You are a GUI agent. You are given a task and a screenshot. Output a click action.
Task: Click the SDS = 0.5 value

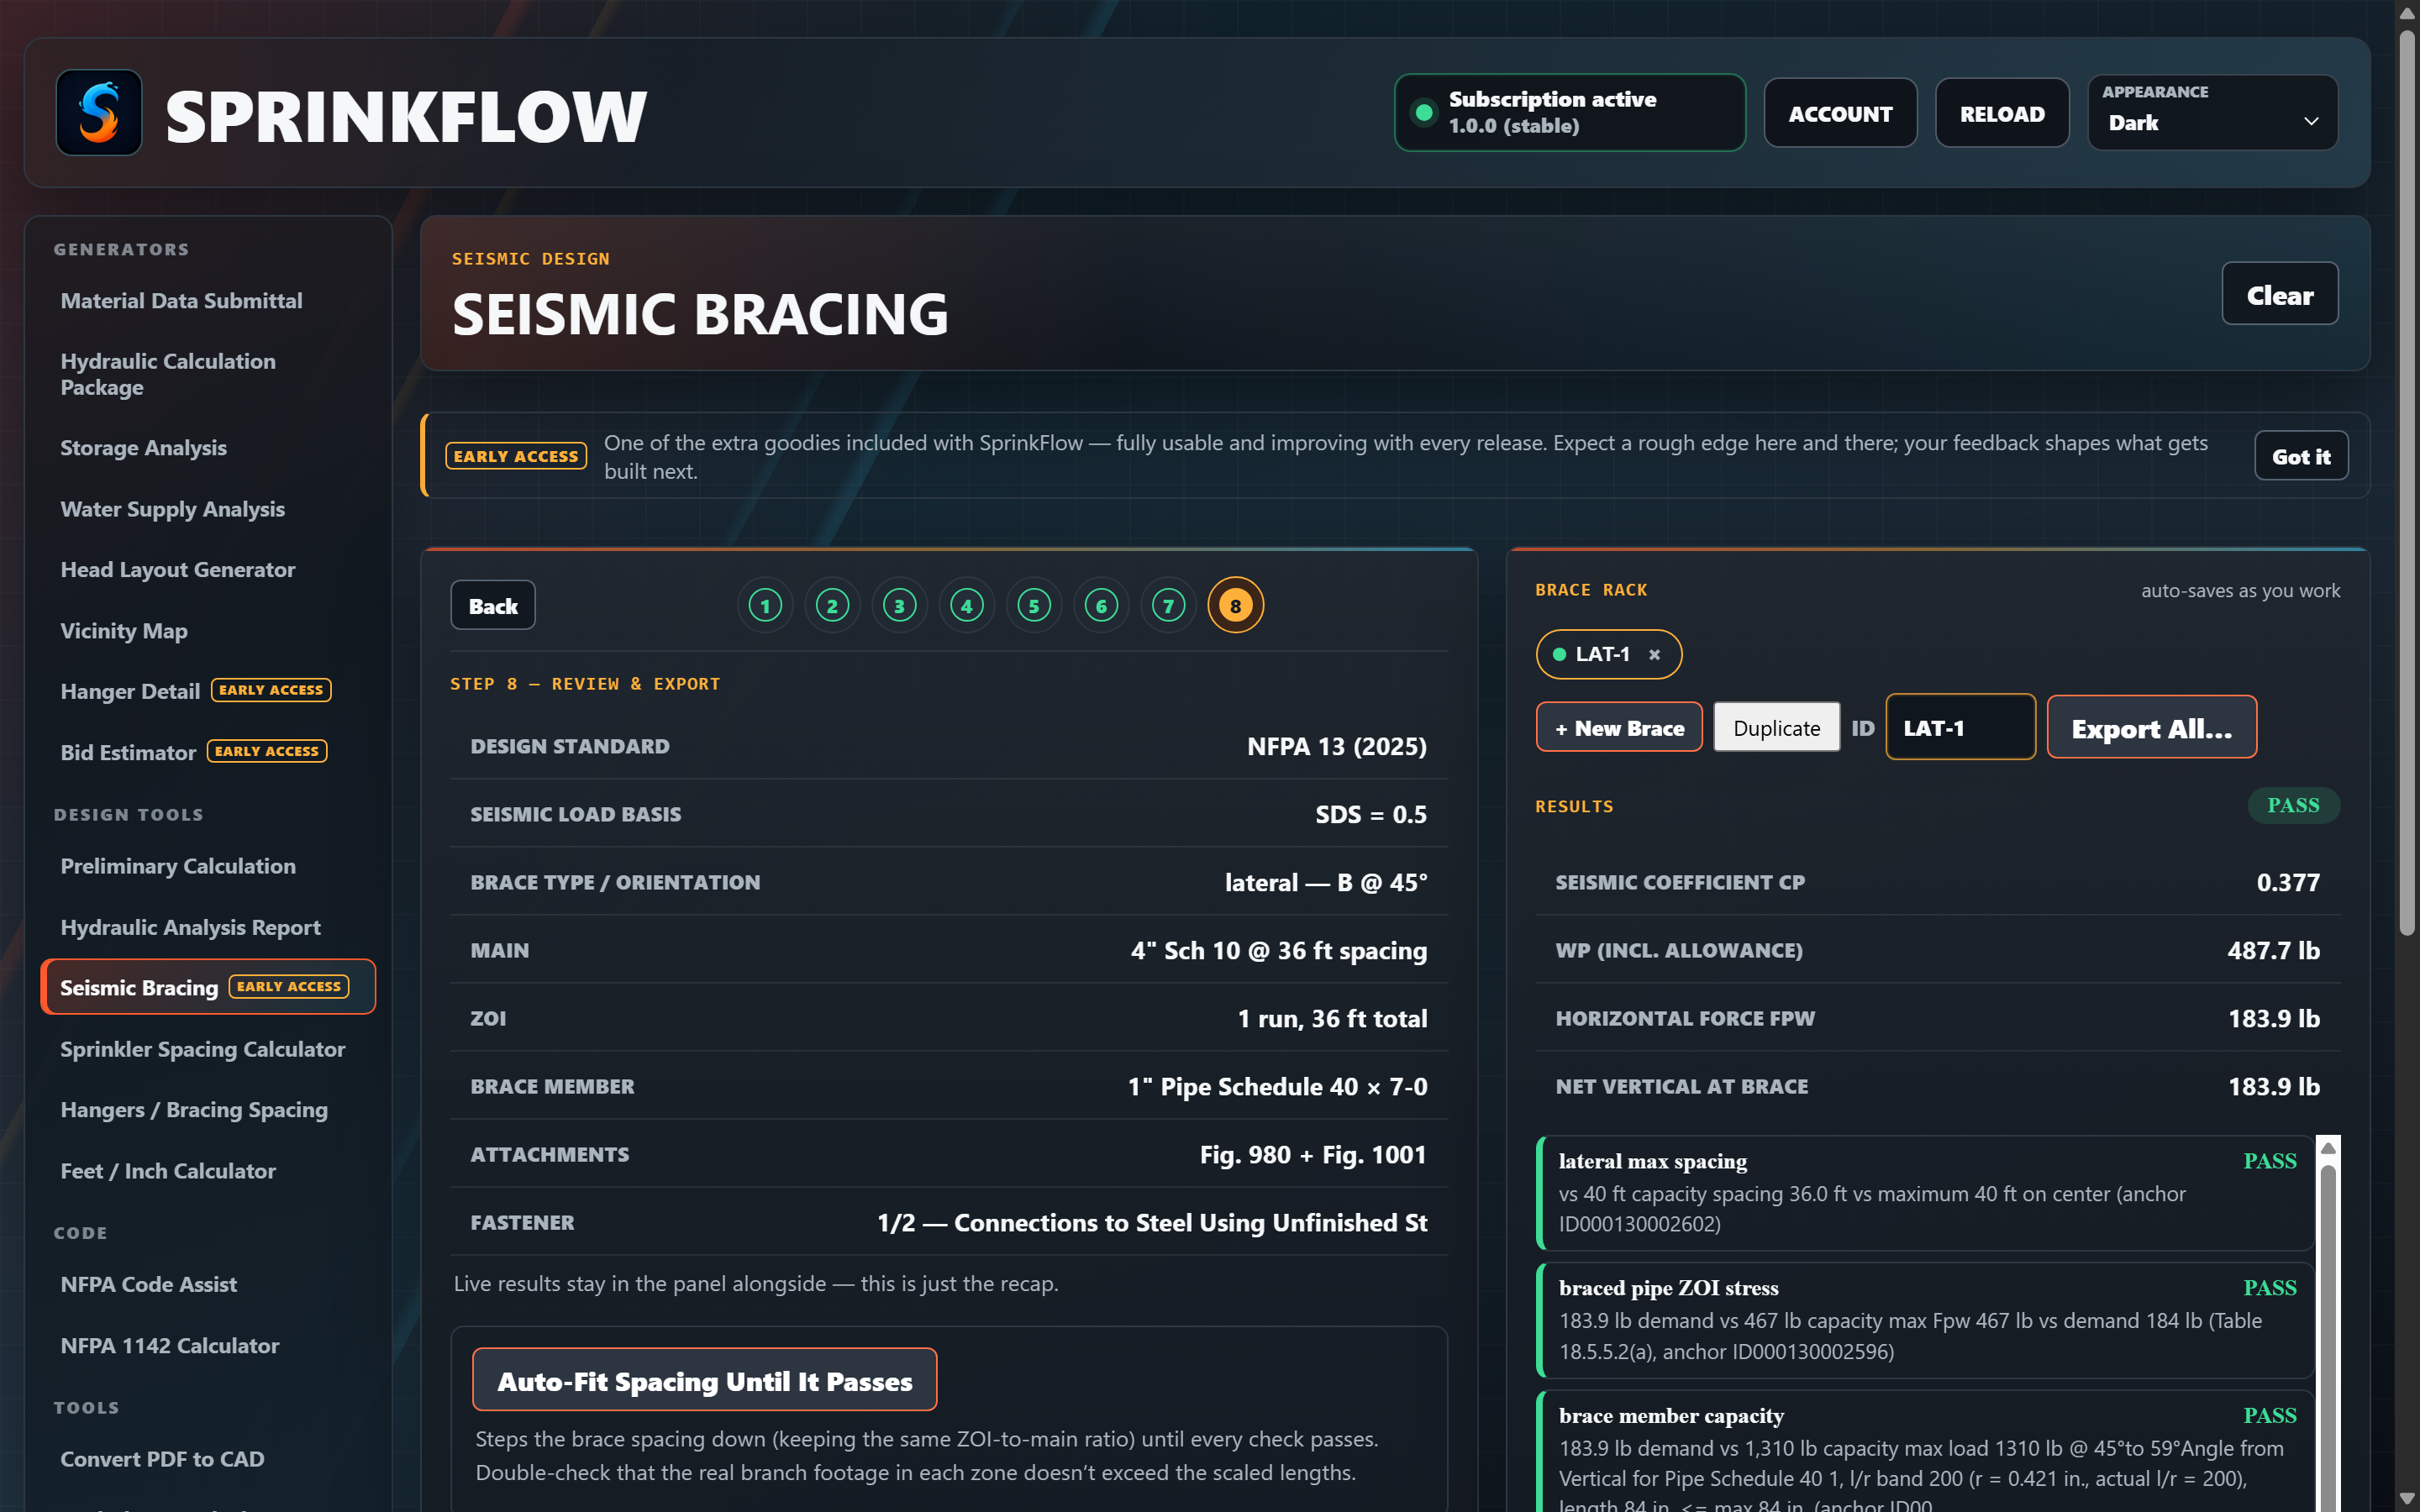pyautogui.click(x=1370, y=814)
